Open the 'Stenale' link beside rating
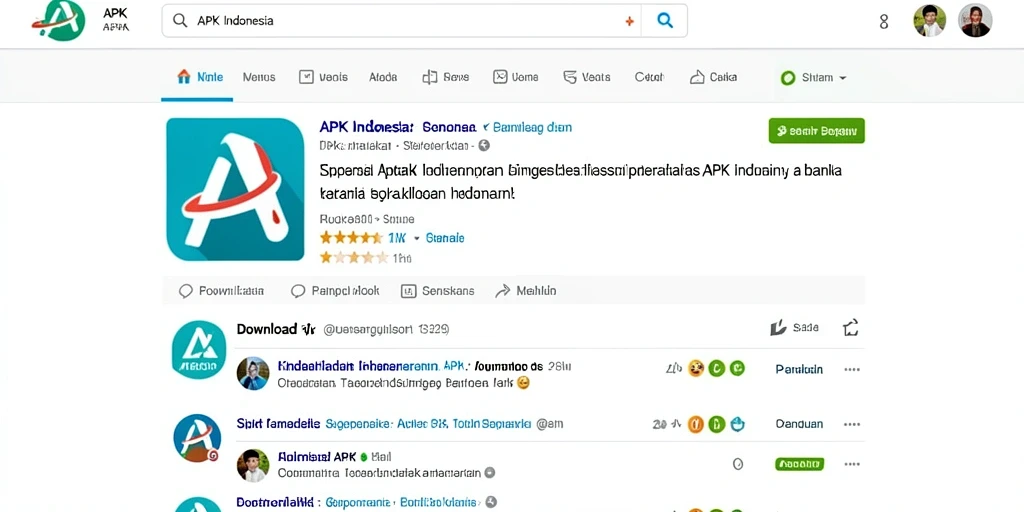 445,238
